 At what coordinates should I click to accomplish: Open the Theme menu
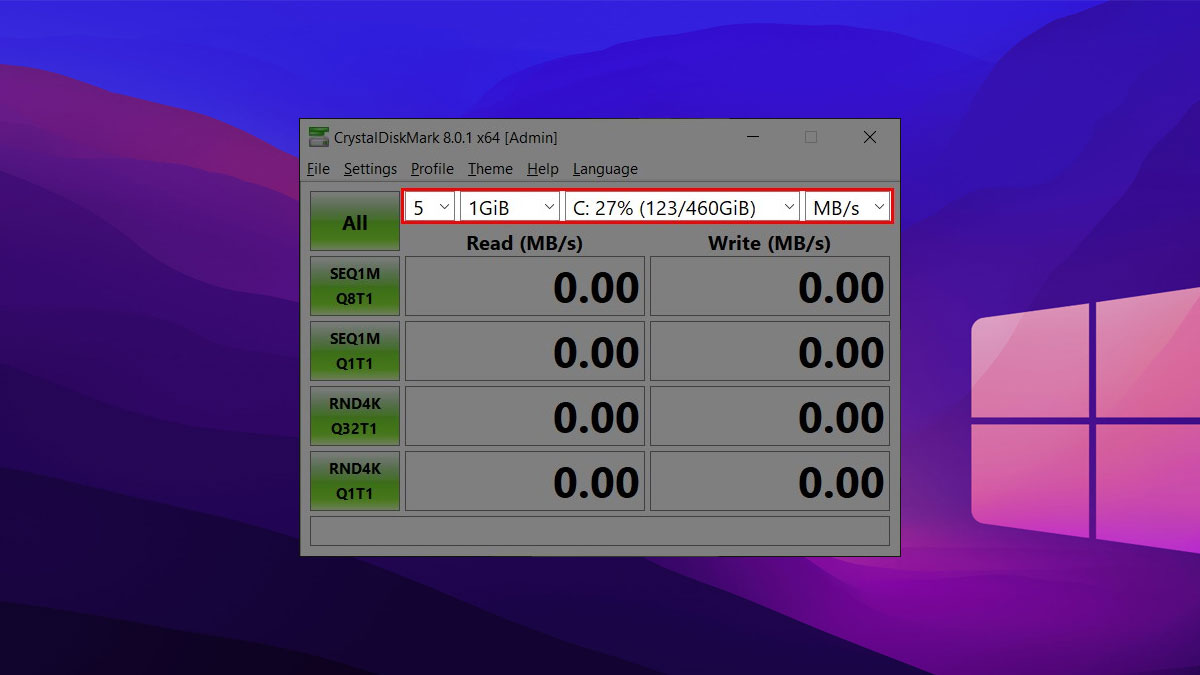pos(490,169)
